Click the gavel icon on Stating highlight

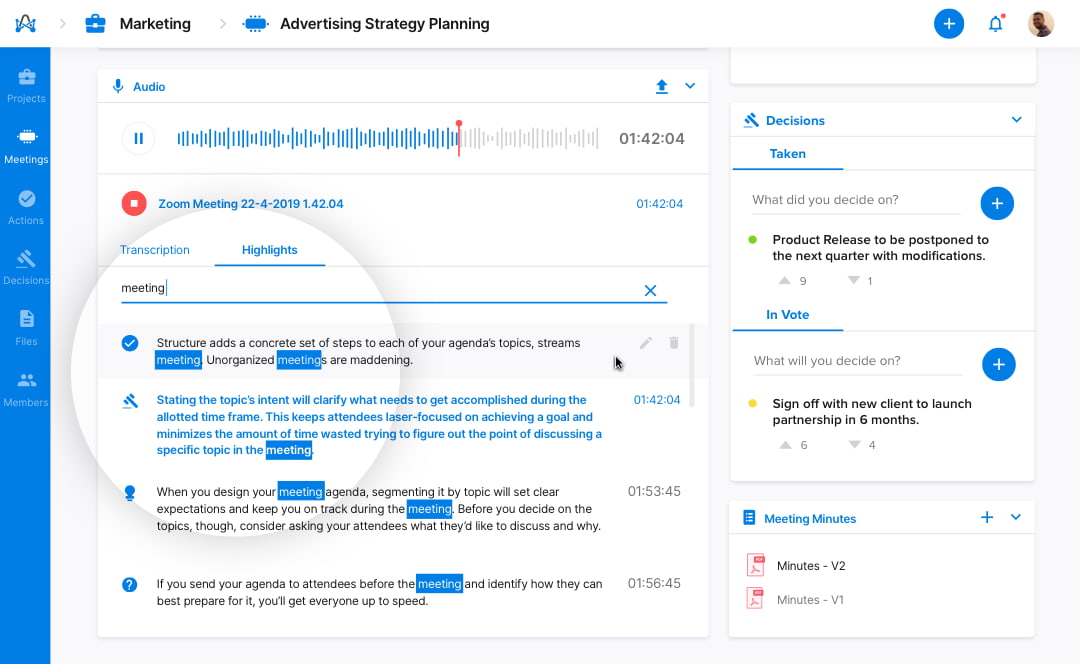click(130, 401)
